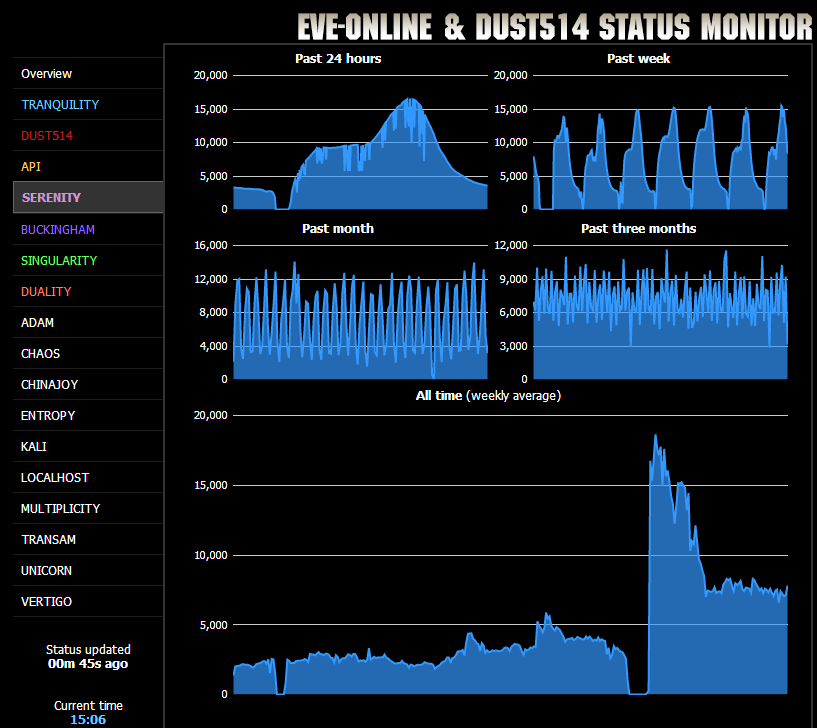This screenshot has width=817, height=728.
Task: Click the EVE-ONLINE & DUST514 Status Monitor title
Action: (555, 26)
